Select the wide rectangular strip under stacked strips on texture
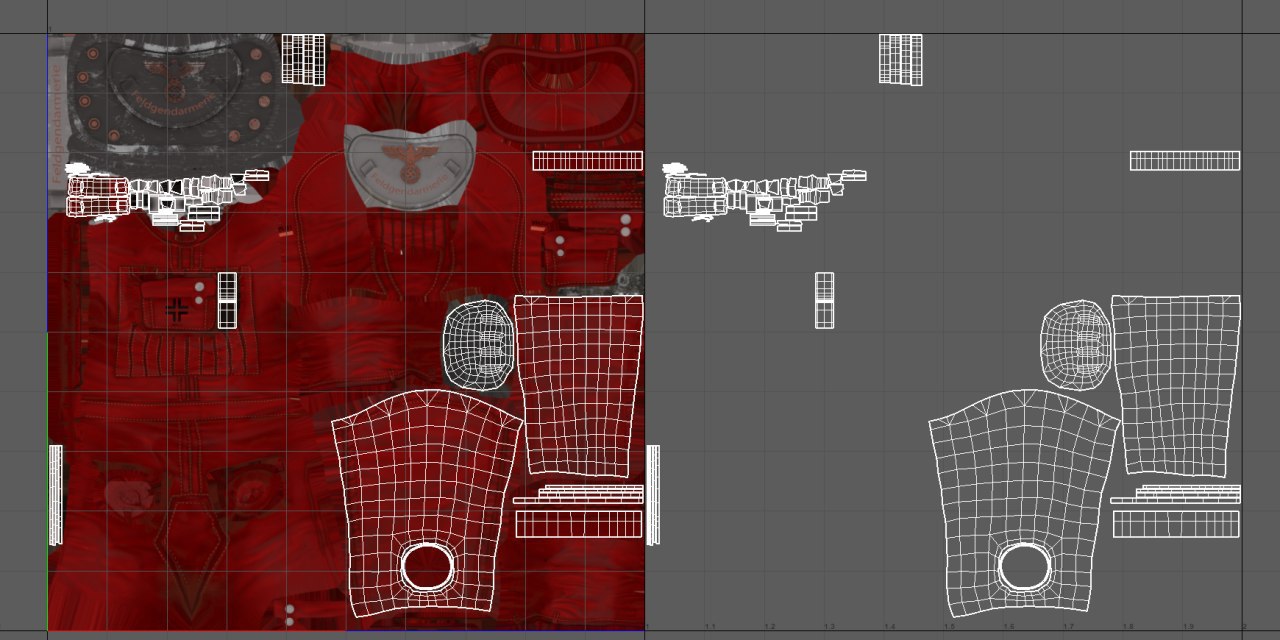Image resolution: width=1280 pixels, height=640 pixels. (x=579, y=524)
